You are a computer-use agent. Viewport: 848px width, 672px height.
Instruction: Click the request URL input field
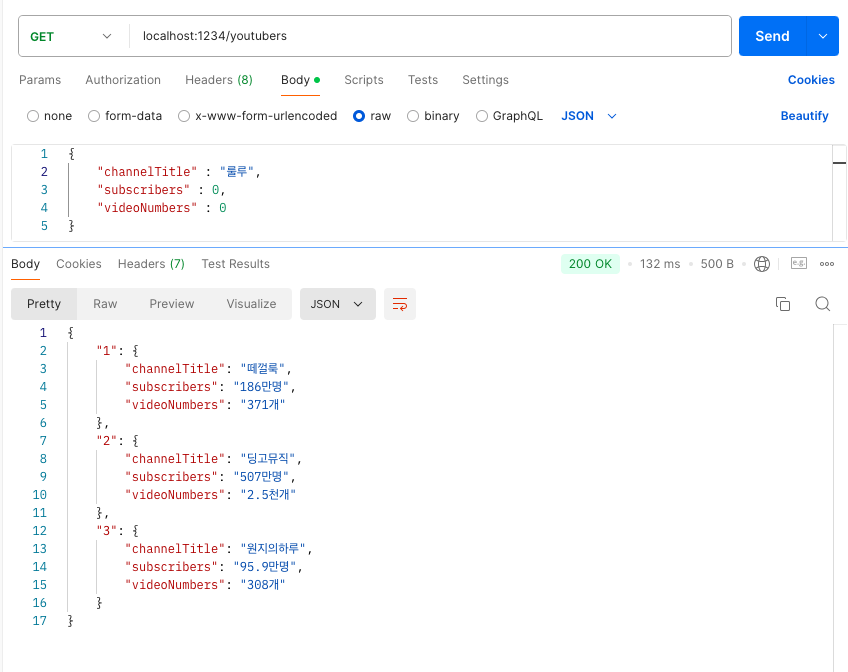pos(430,36)
